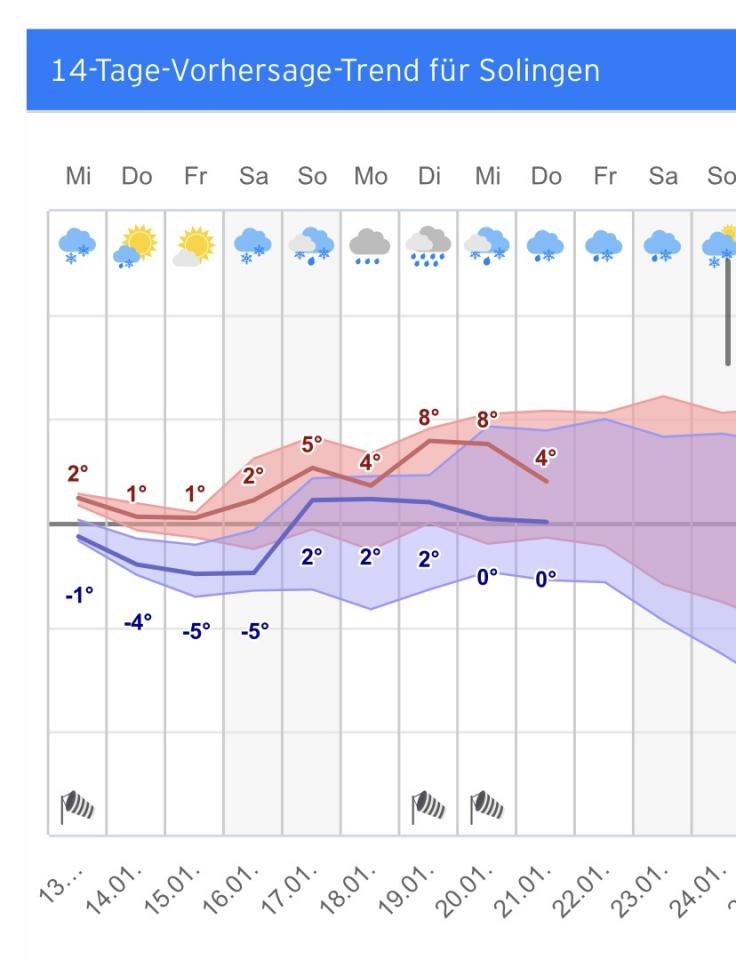The image size is (736, 960).
Task: Select the Di day header
Action: (x=429, y=177)
